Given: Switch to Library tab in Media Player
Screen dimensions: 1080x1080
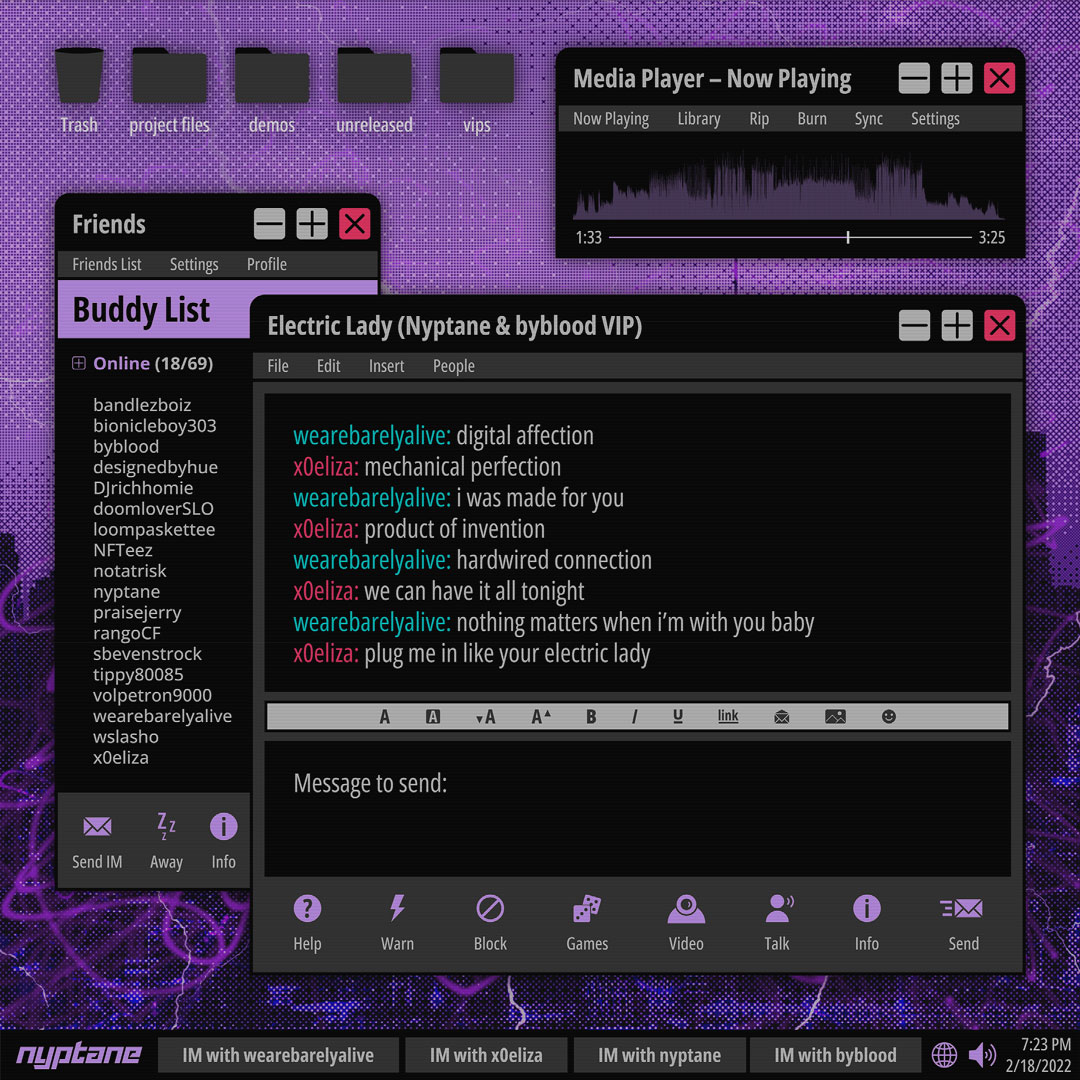Looking at the screenshot, I should [698, 118].
